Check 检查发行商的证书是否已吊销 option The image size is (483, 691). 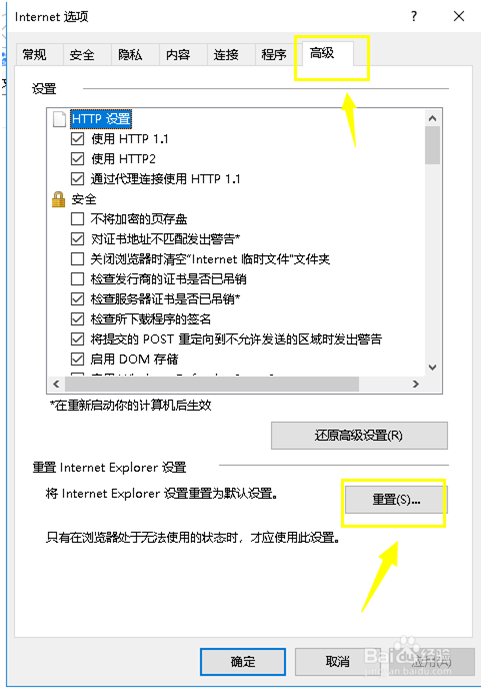(x=78, y=279)
